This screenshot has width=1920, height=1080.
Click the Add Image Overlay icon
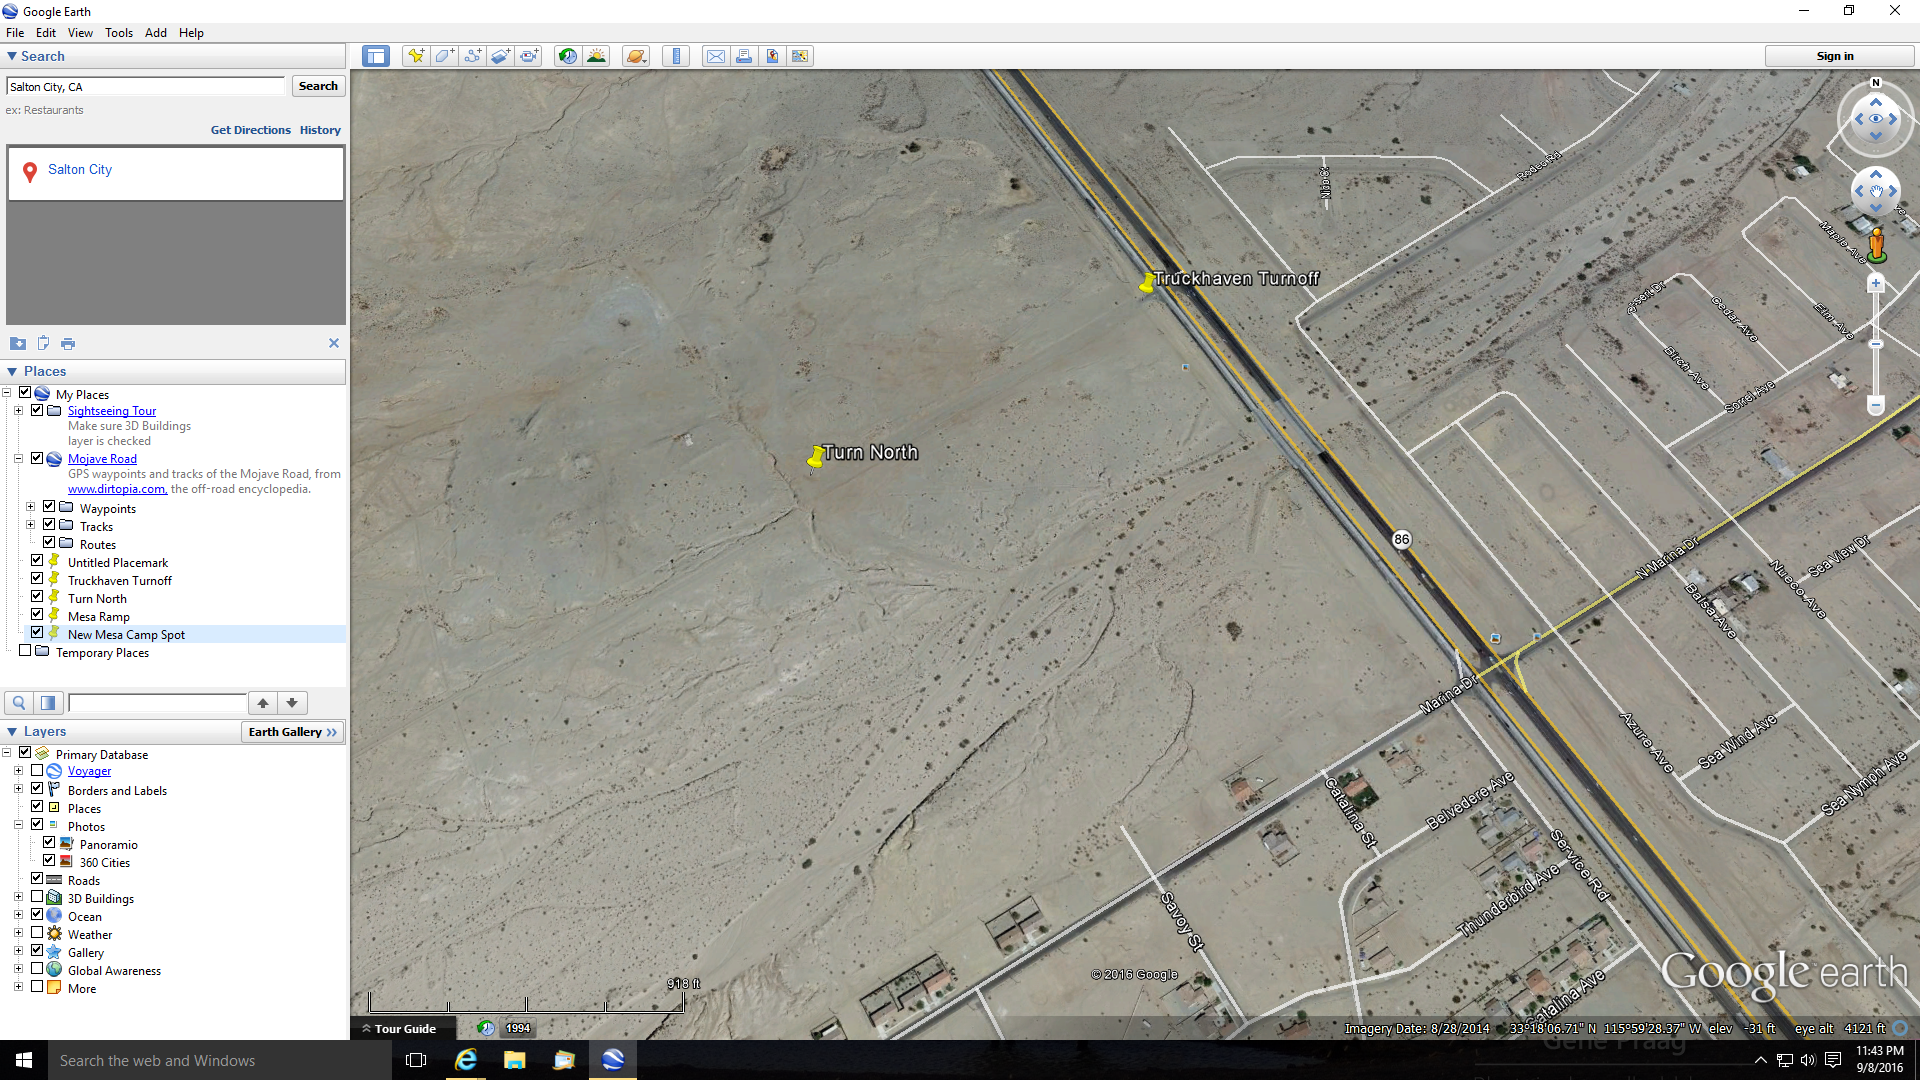[501, 56]
